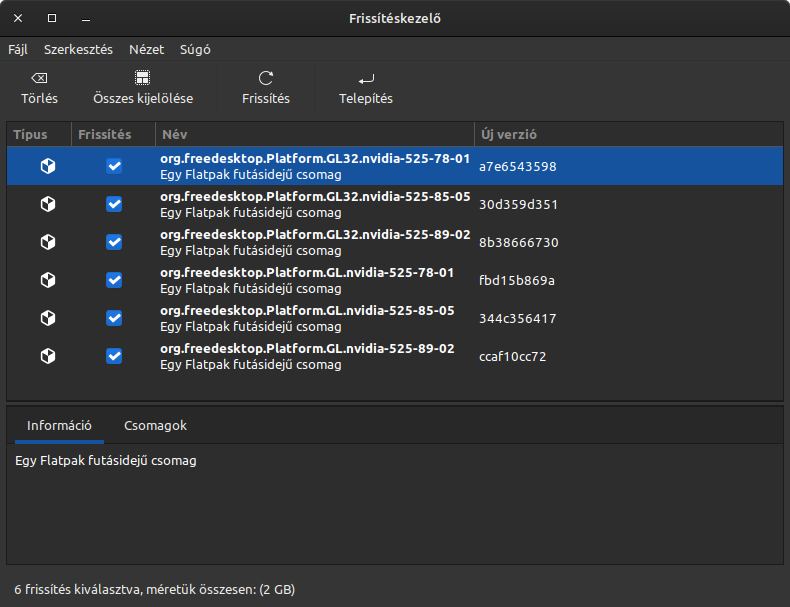This screenshot has height=607, width=790.
Task: Uncheck update for GL.nvidia-525-85-05
Action: pos(114,318)
